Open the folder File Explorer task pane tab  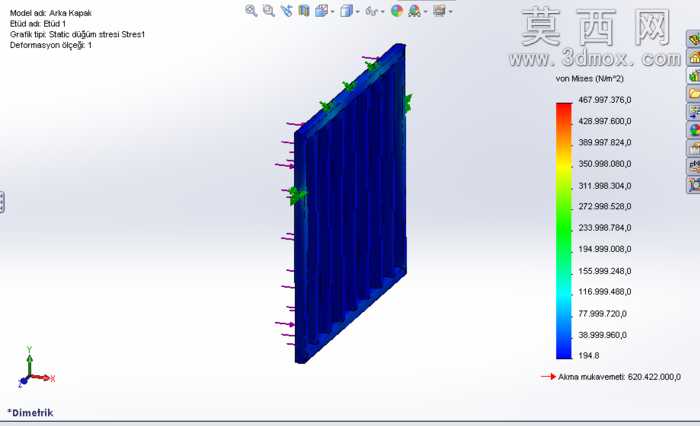tap(693, 94)
